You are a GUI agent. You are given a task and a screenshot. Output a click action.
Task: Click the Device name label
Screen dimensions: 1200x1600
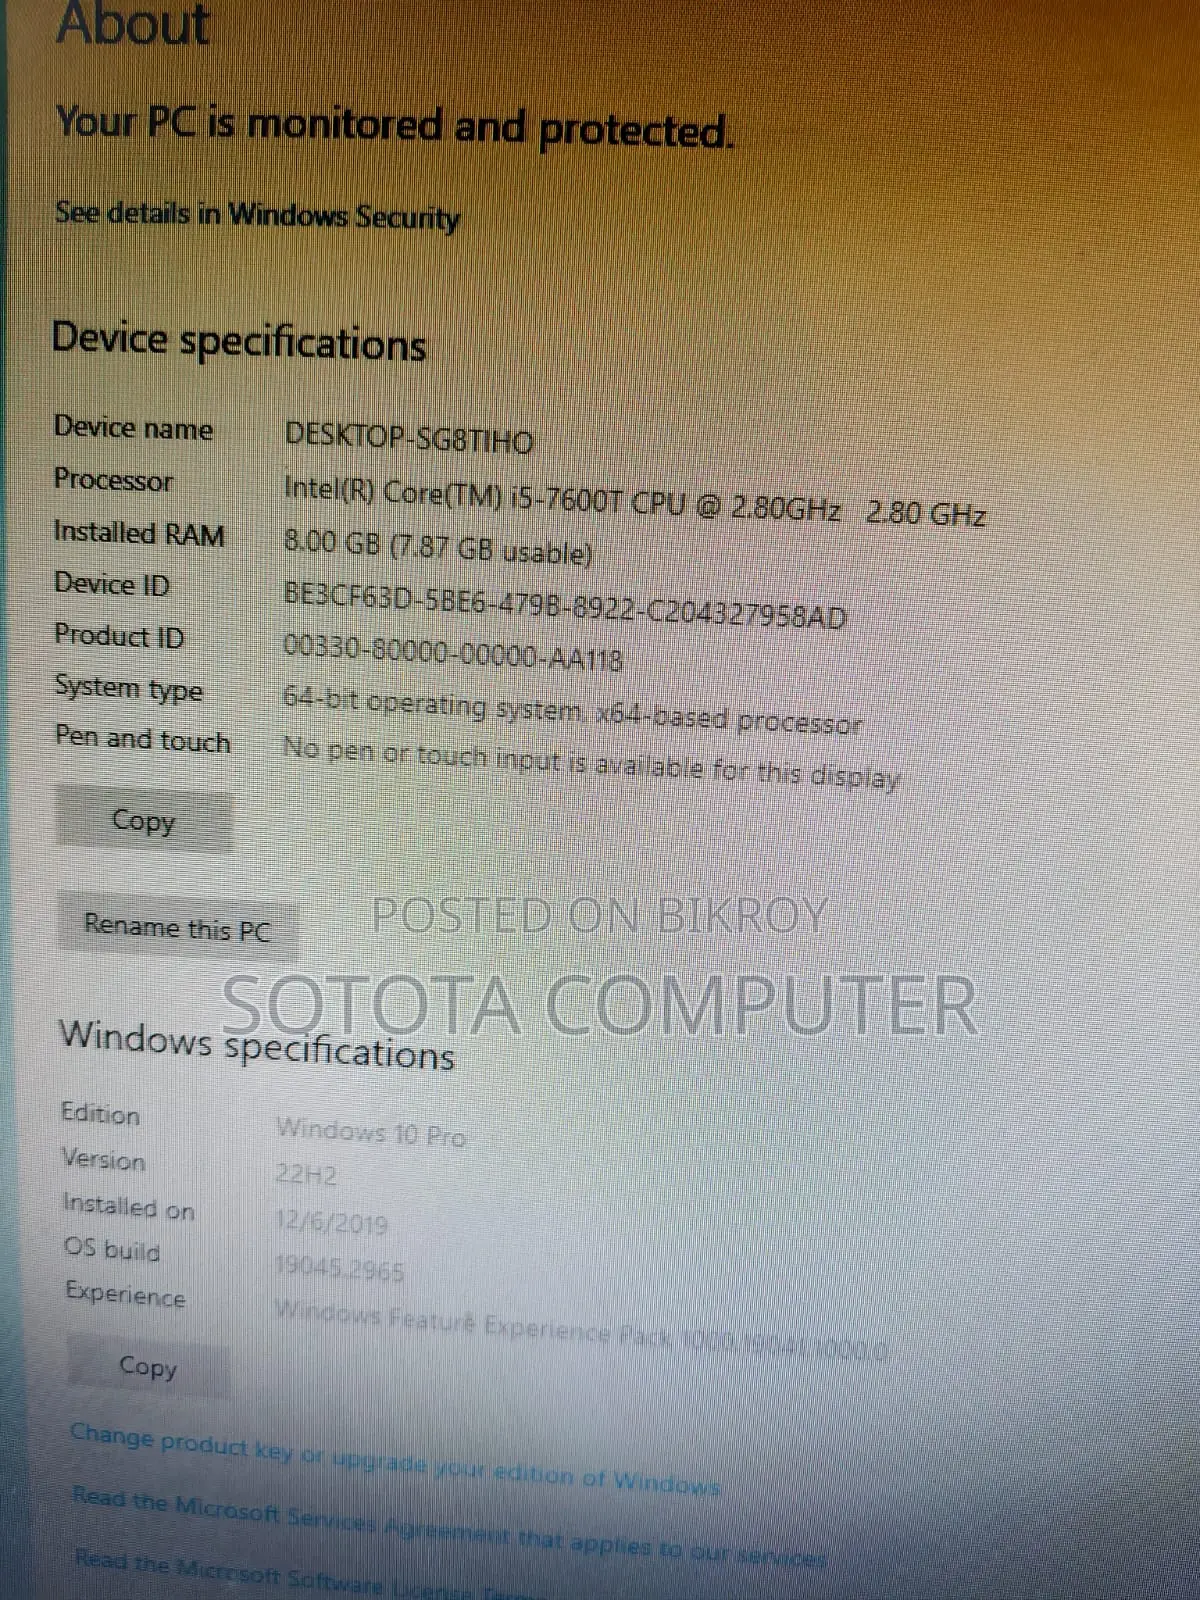[133, 428]
